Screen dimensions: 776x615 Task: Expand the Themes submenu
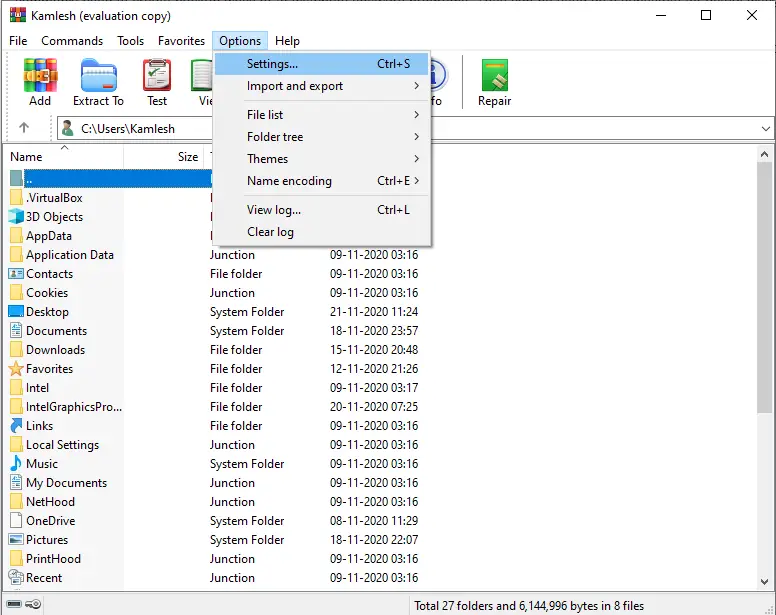tap(322, 158)
